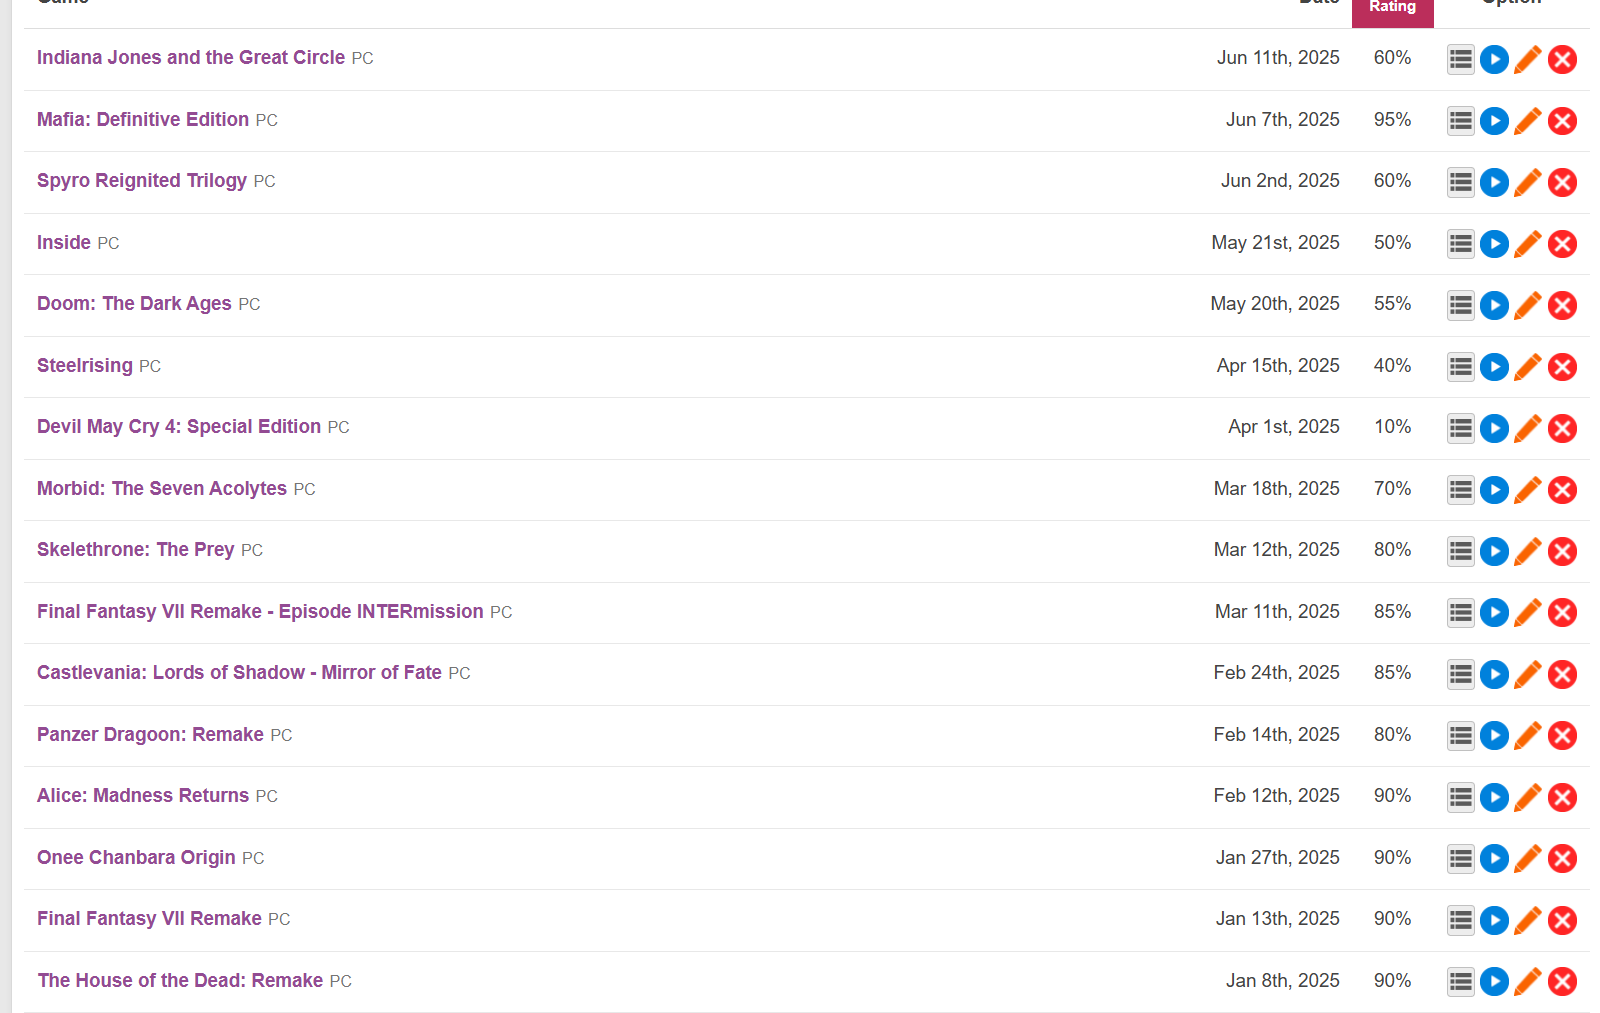Open list icon for Inside row
Image resolution: width=1600 pixels, height=1013 pixels.
1461,244
